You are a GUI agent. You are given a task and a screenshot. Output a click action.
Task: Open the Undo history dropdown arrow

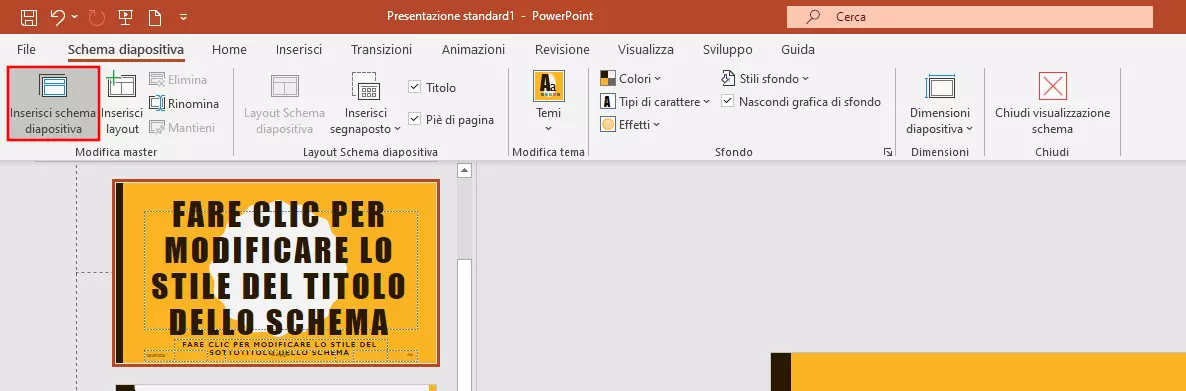click(74, 16)
